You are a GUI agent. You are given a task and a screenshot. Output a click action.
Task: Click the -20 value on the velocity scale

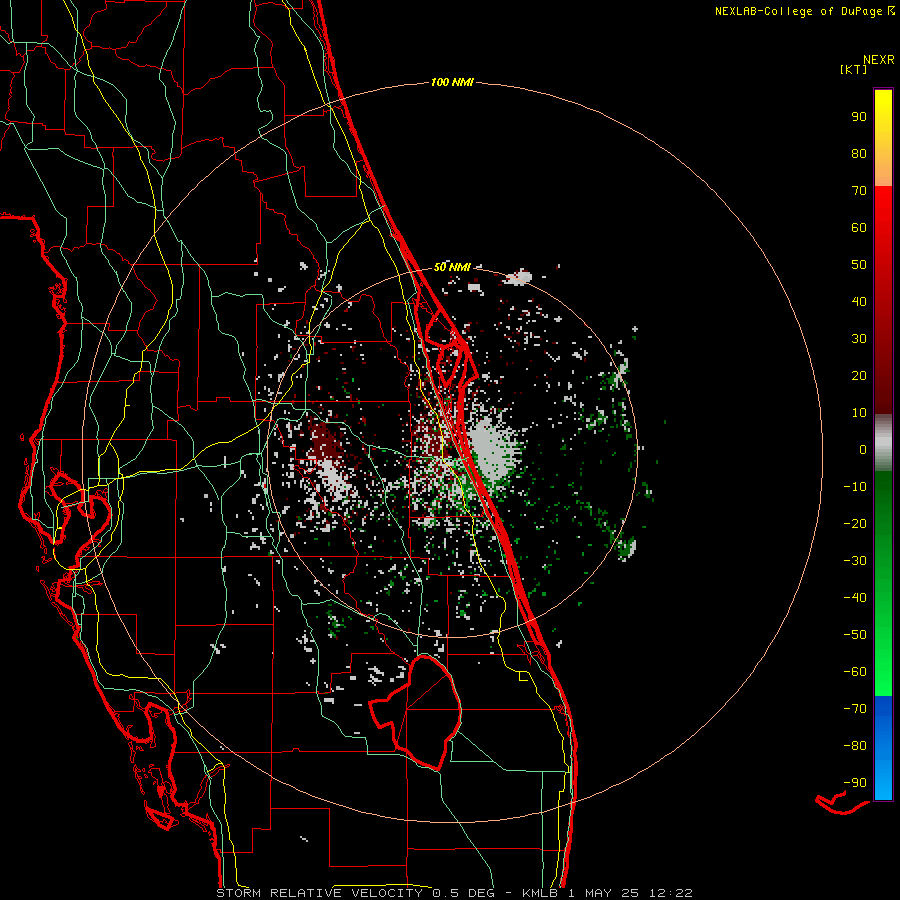pos(855,524)
